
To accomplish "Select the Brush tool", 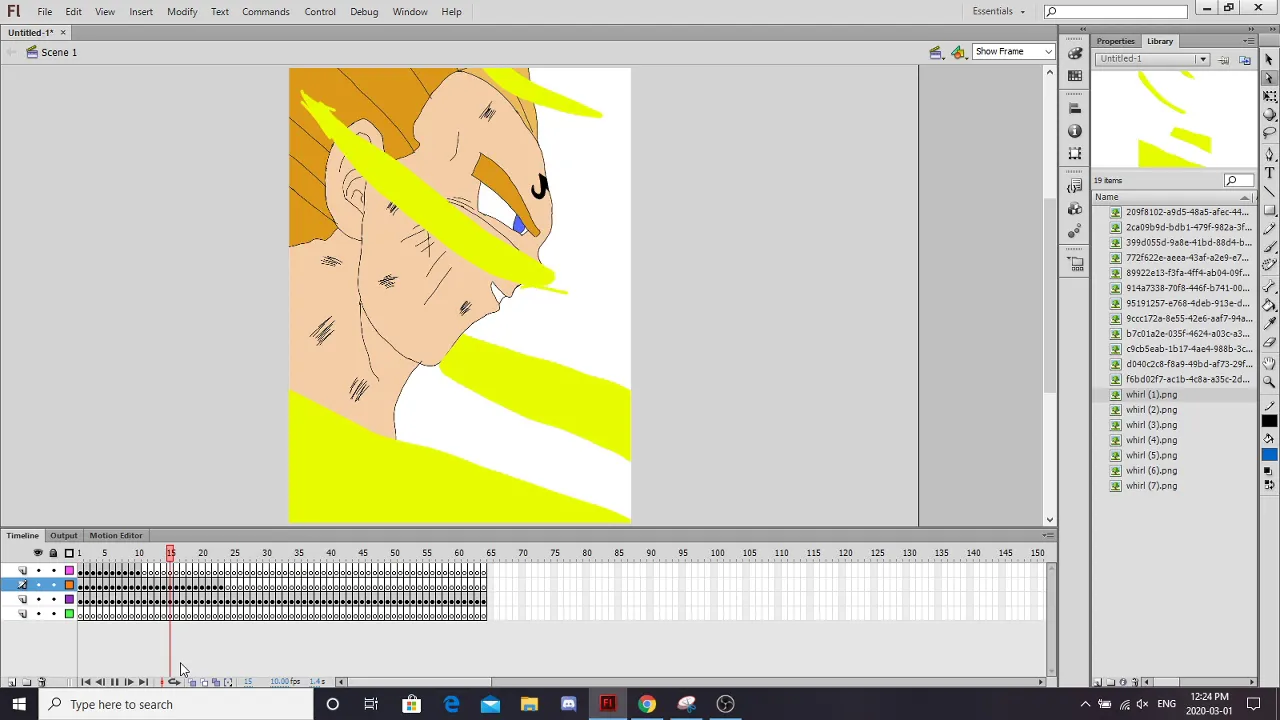I will [1269, 249].
